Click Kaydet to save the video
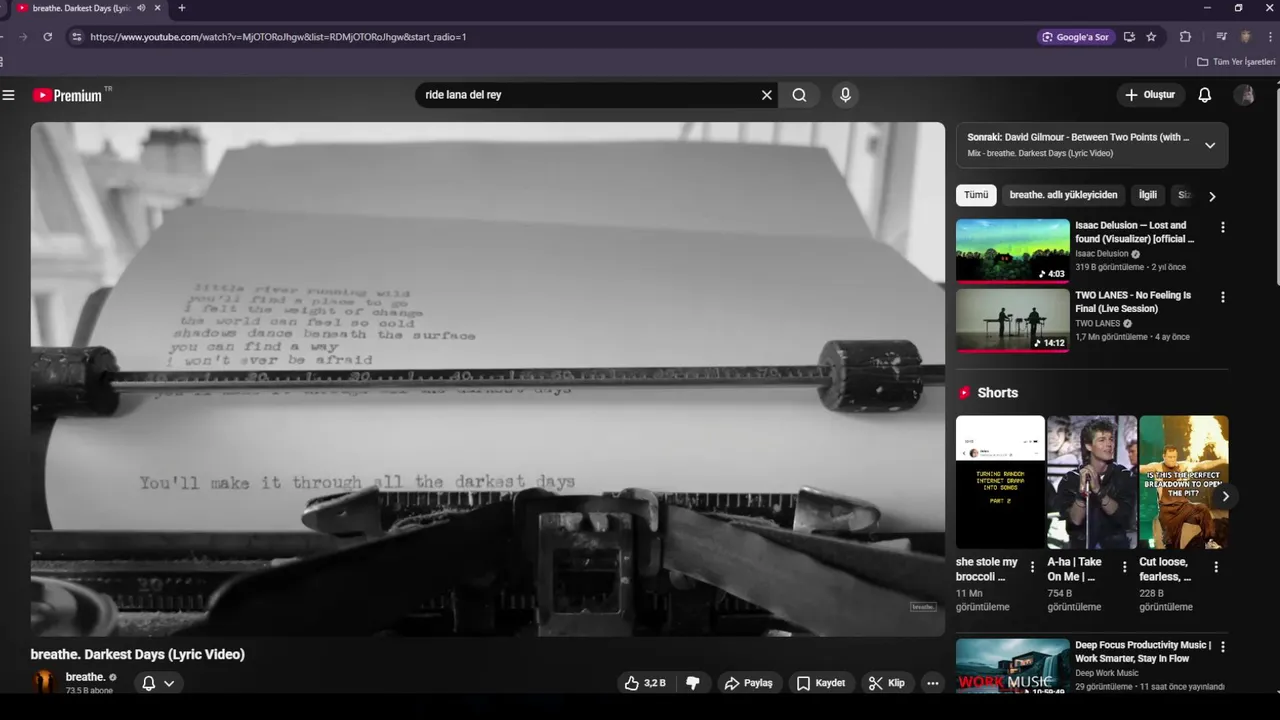Image resolution: width=1280 pixels, height=720 pixels. [821, 683]
